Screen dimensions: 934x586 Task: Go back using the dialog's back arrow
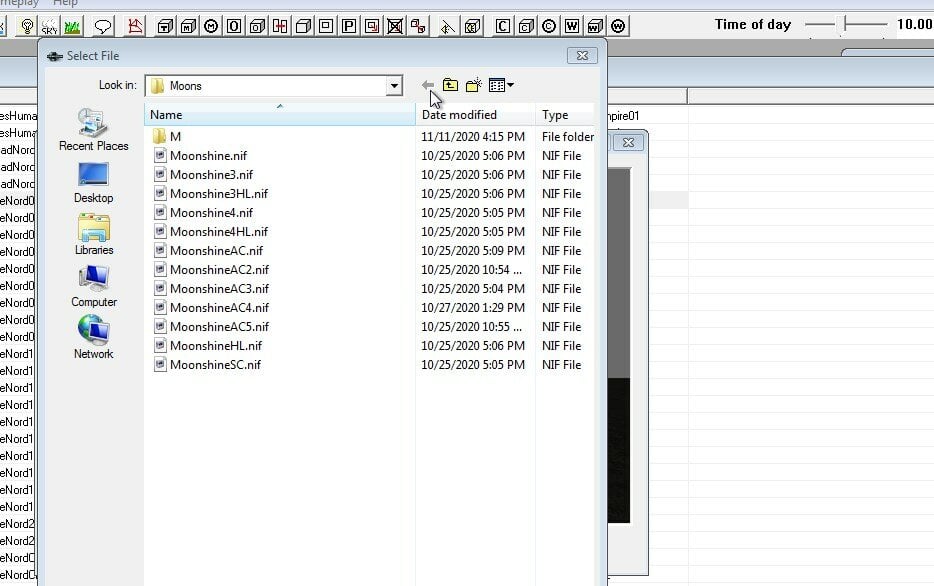pyautogui.click(x=428, y=85)
